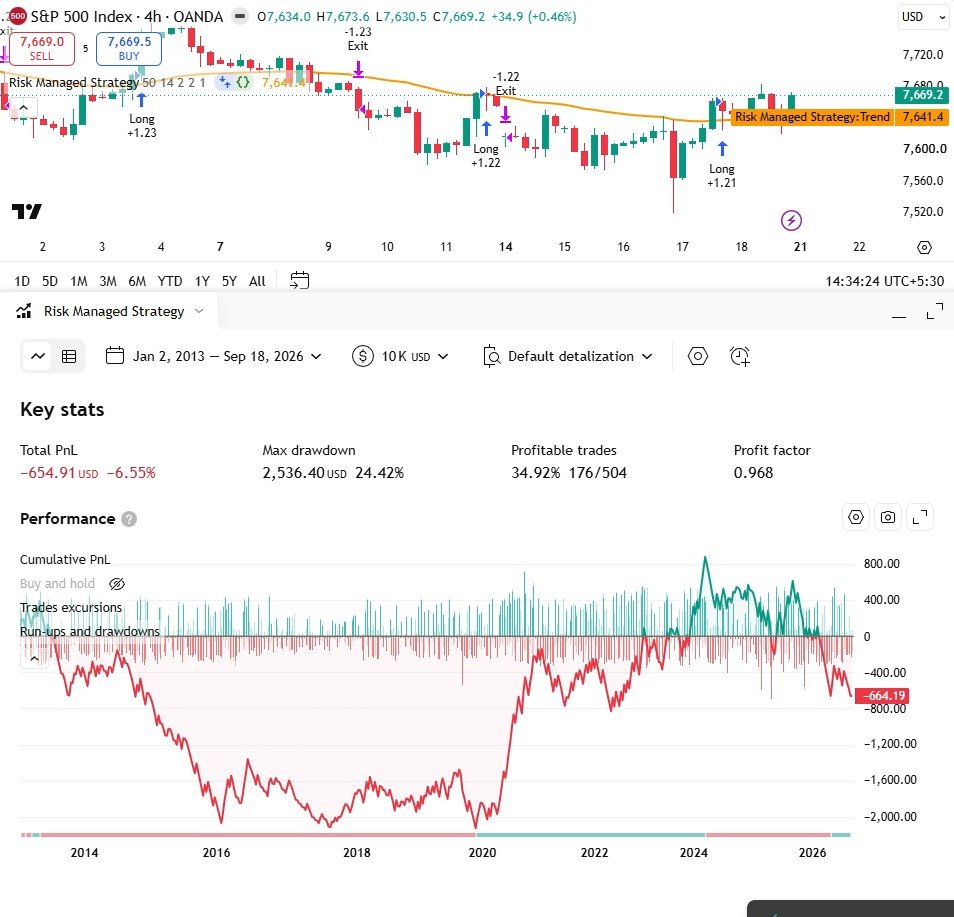This screenshot has width=954, height=917.
Task: Click the detalization magnifier icon
Action: tap(491, 357)
